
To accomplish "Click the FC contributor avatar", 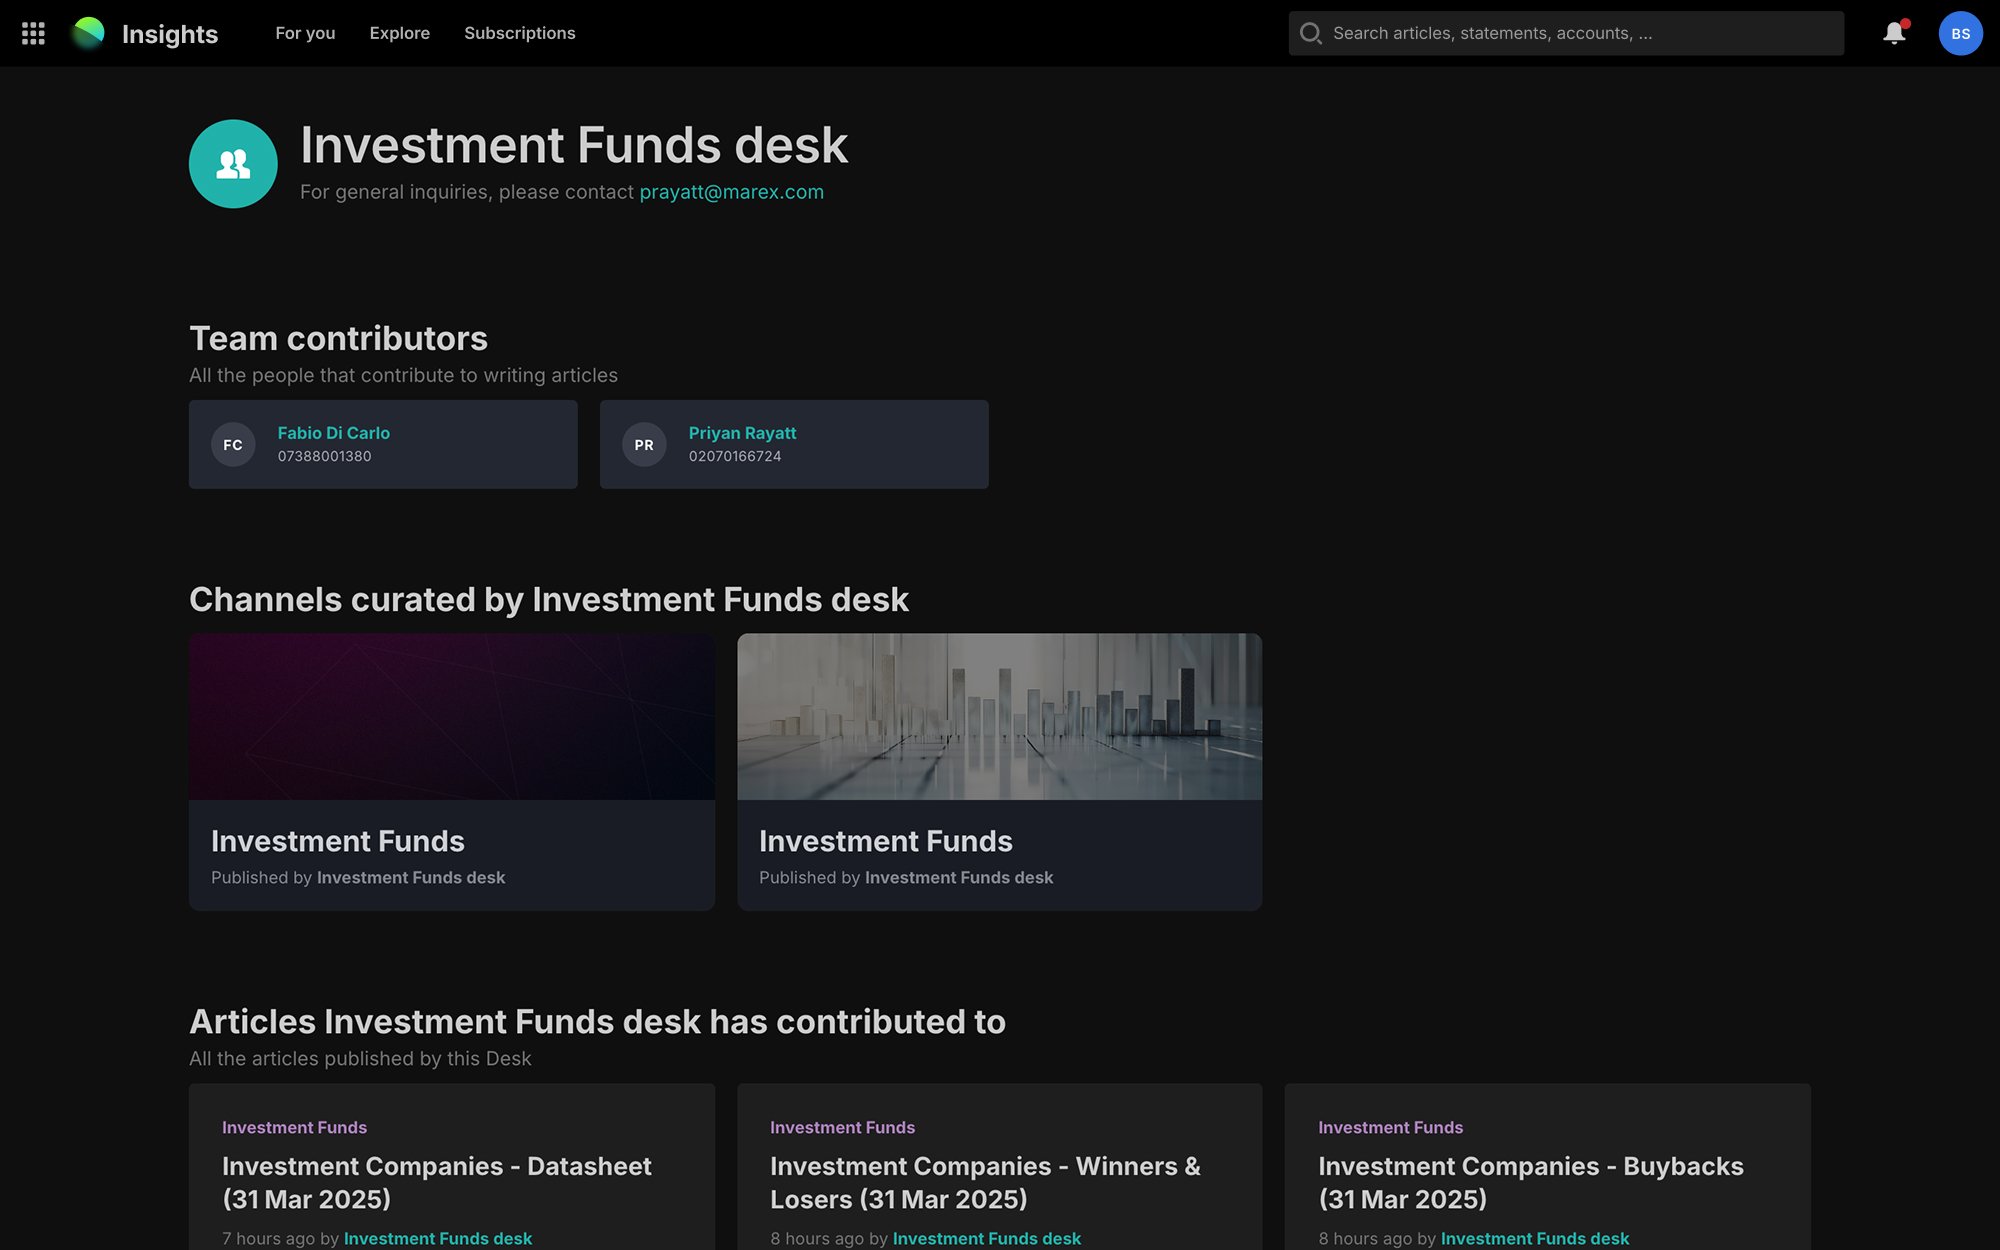I will 233,445.
